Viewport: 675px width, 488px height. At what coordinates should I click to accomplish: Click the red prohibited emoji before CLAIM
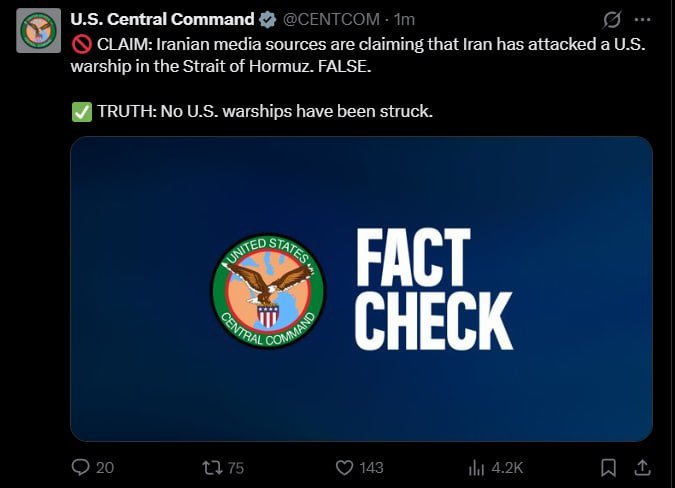coord(81,44)
